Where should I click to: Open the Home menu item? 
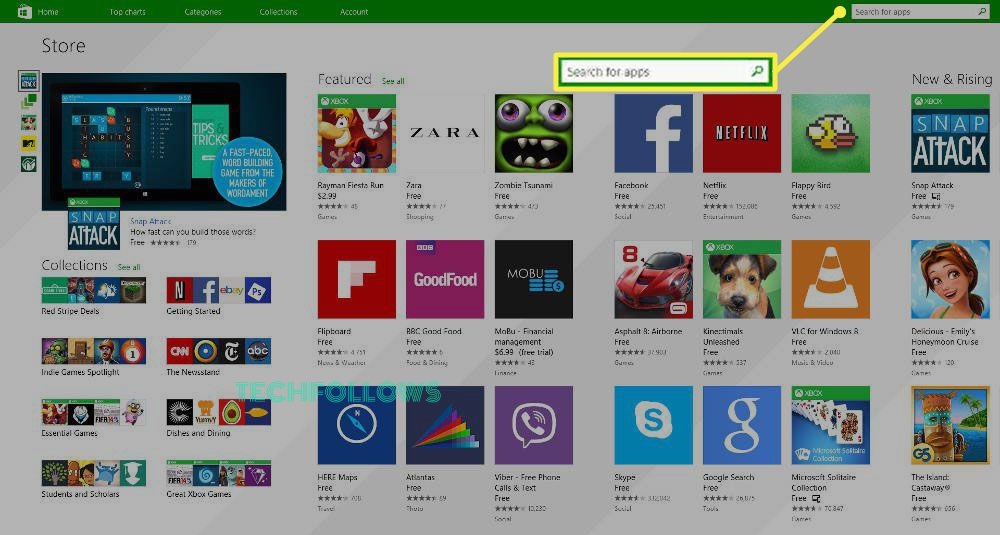point(48,11)
